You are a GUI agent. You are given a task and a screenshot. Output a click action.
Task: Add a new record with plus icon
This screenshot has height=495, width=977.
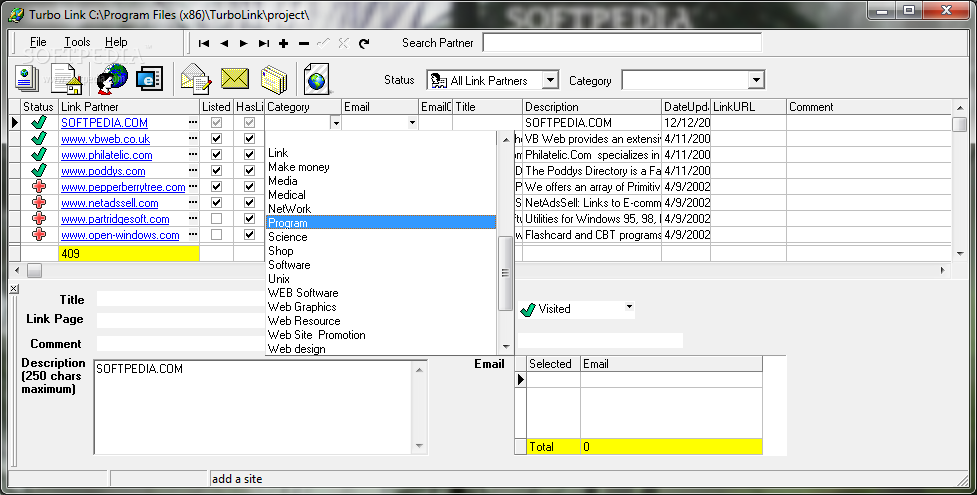click(x=284, y=43)
